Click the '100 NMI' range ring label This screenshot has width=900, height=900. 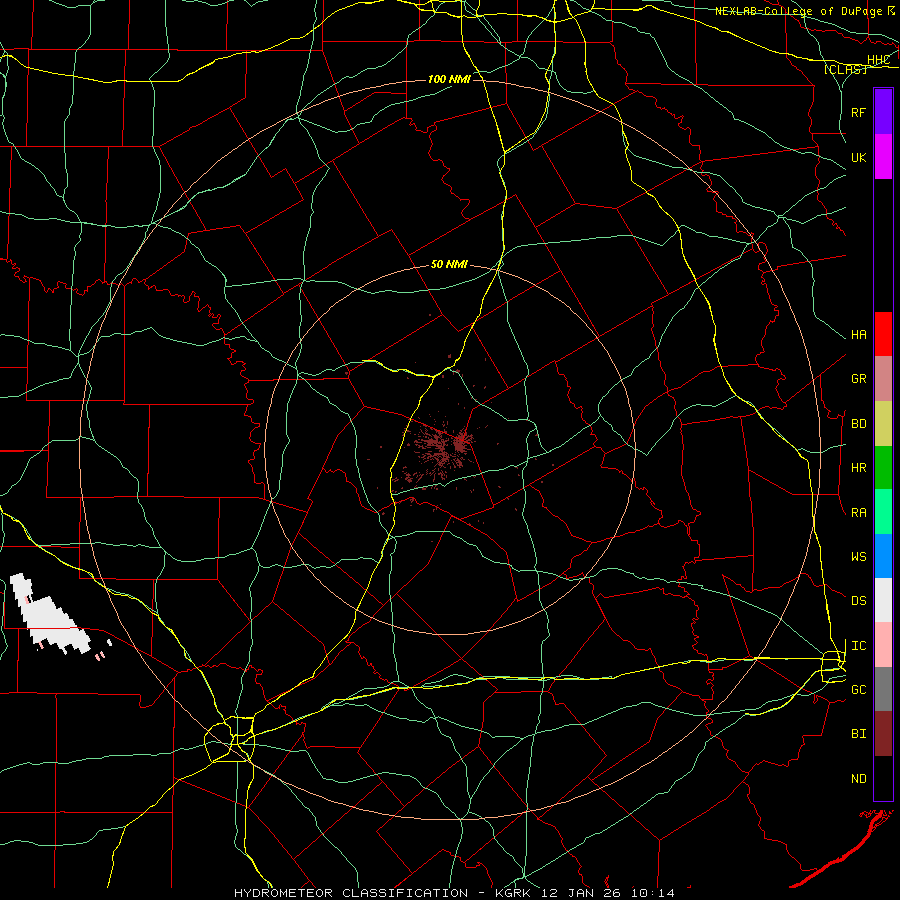pos(449,79)
